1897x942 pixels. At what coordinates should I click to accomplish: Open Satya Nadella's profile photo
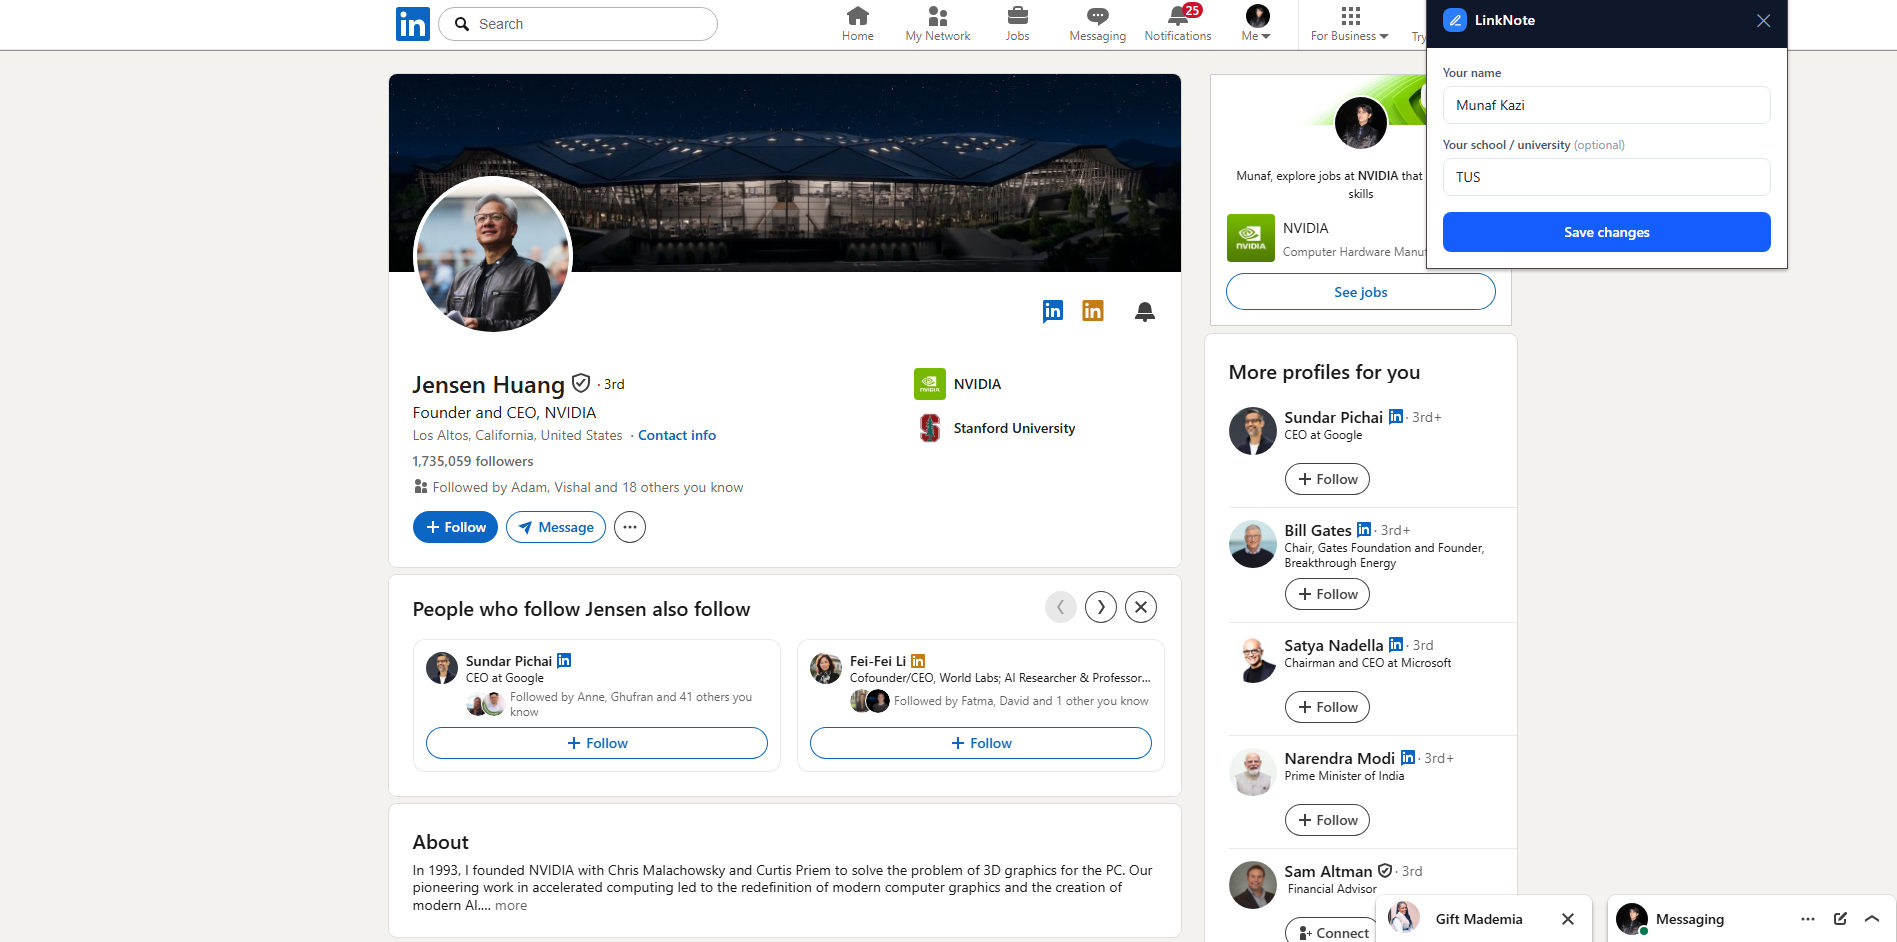(x=1253, y=659)
